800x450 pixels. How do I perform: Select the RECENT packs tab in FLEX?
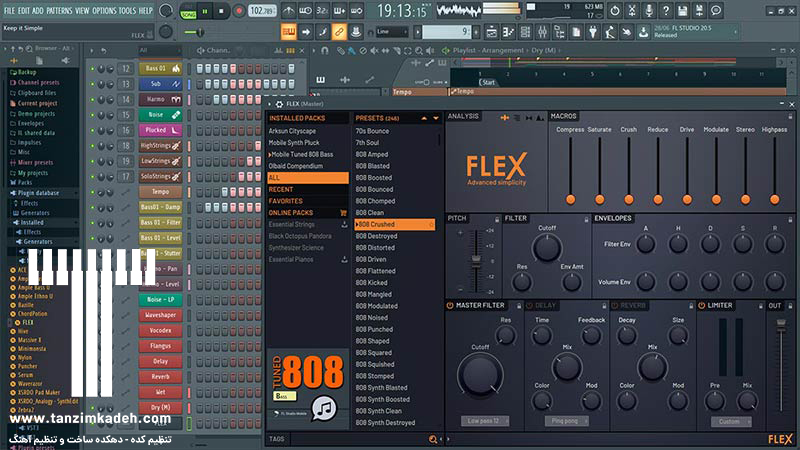tap(308, 189)
